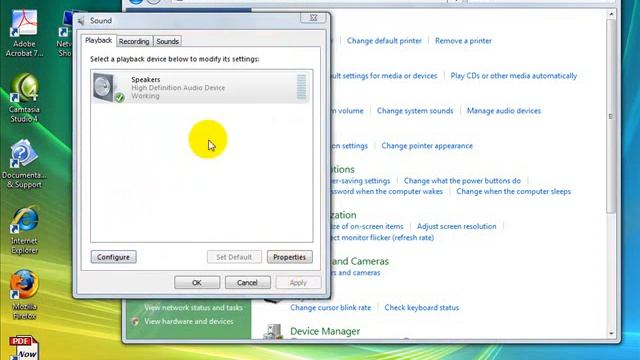The image size is (640, 360).
Task: Click 'Change pointer appearance' link
Action: [x=427, y=146]
